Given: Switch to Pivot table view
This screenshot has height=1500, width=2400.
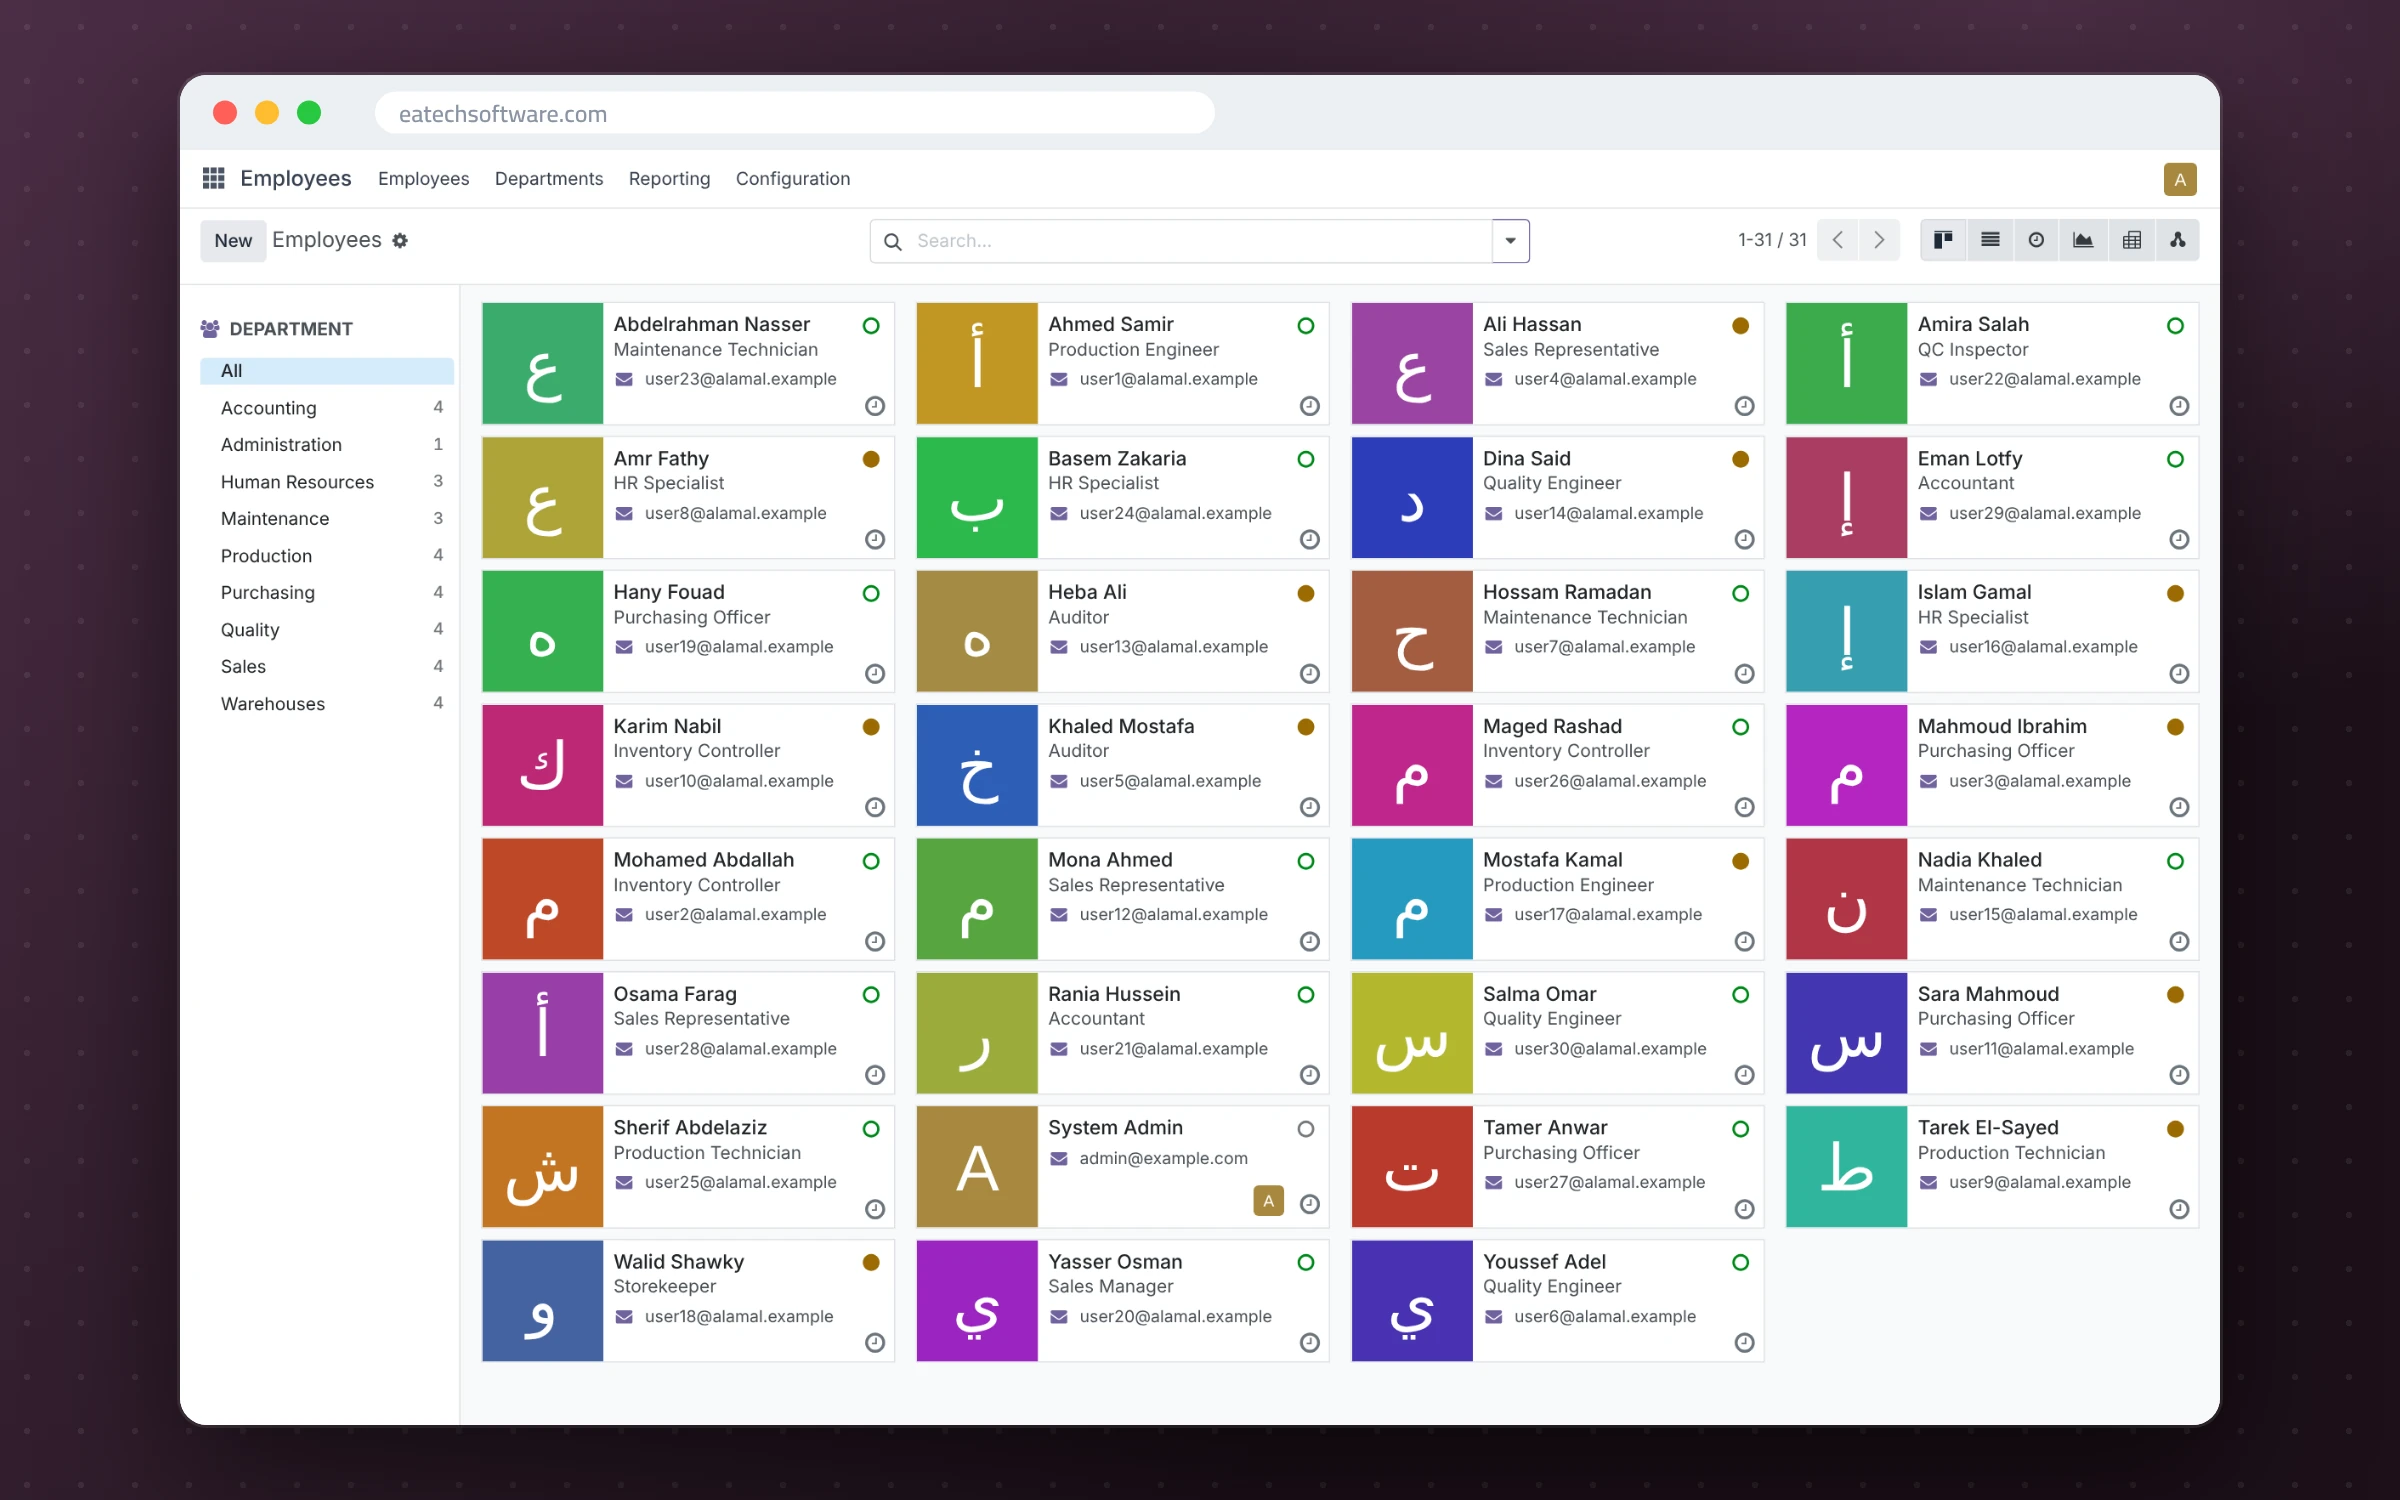Looking at the screenshot, I should coord(2131,240).
